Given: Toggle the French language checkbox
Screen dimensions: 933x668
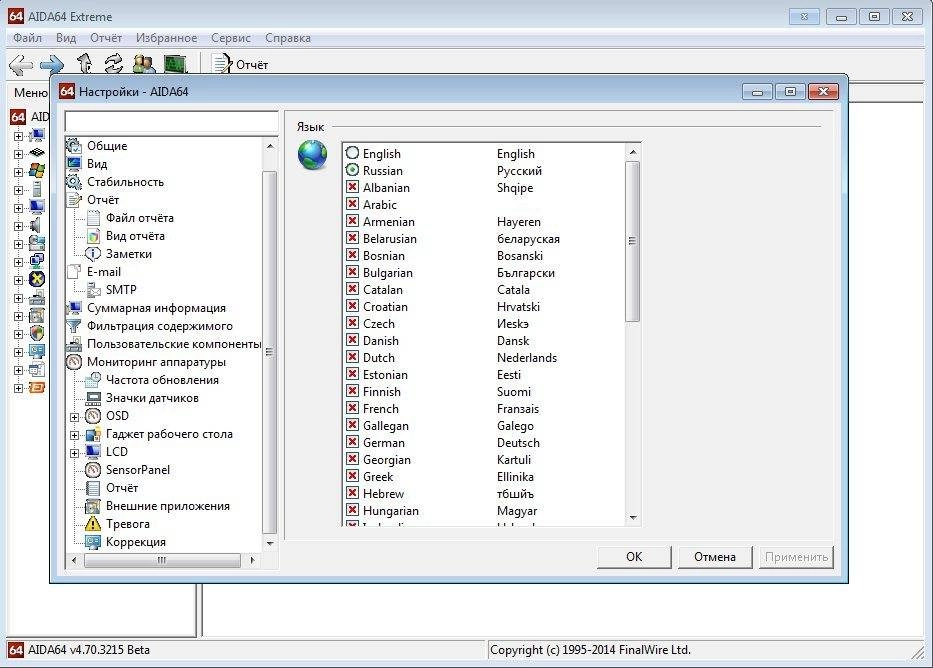Looking at the screenshot, I should point(352,408).
